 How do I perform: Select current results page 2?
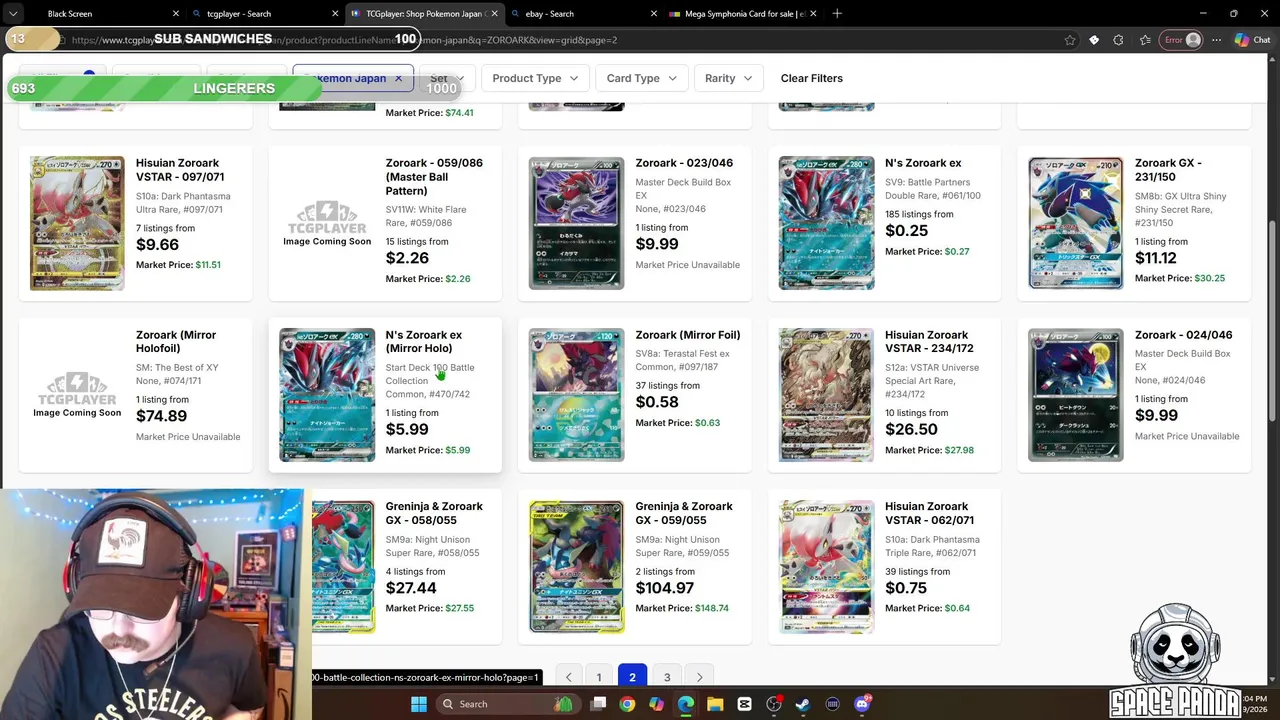pos(632,677)
